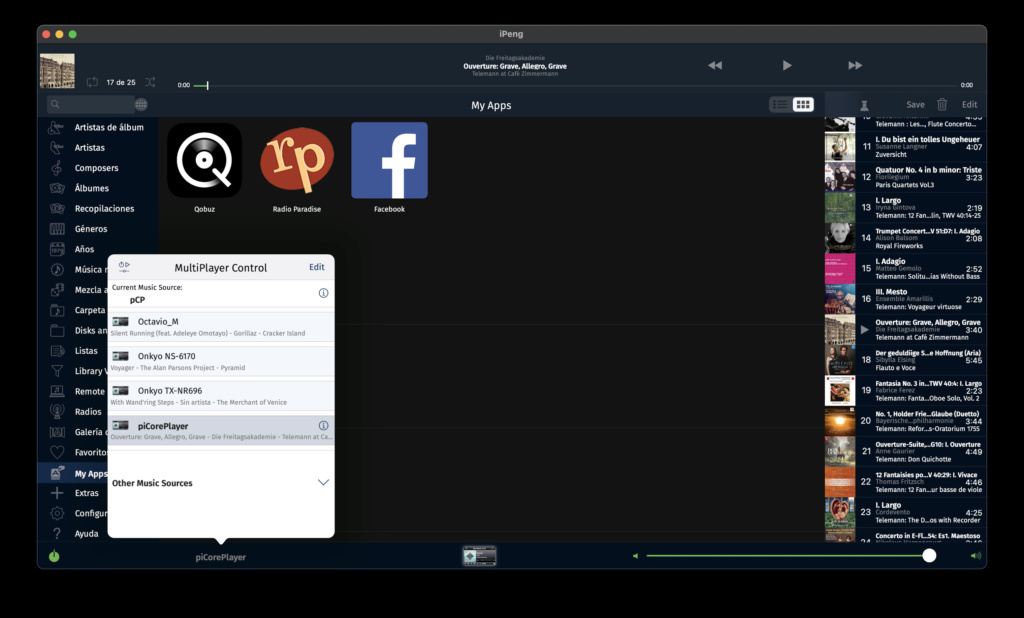Click the volume down speaker icon
Screen dimensions: 1024x618
(x=635, y=556)
